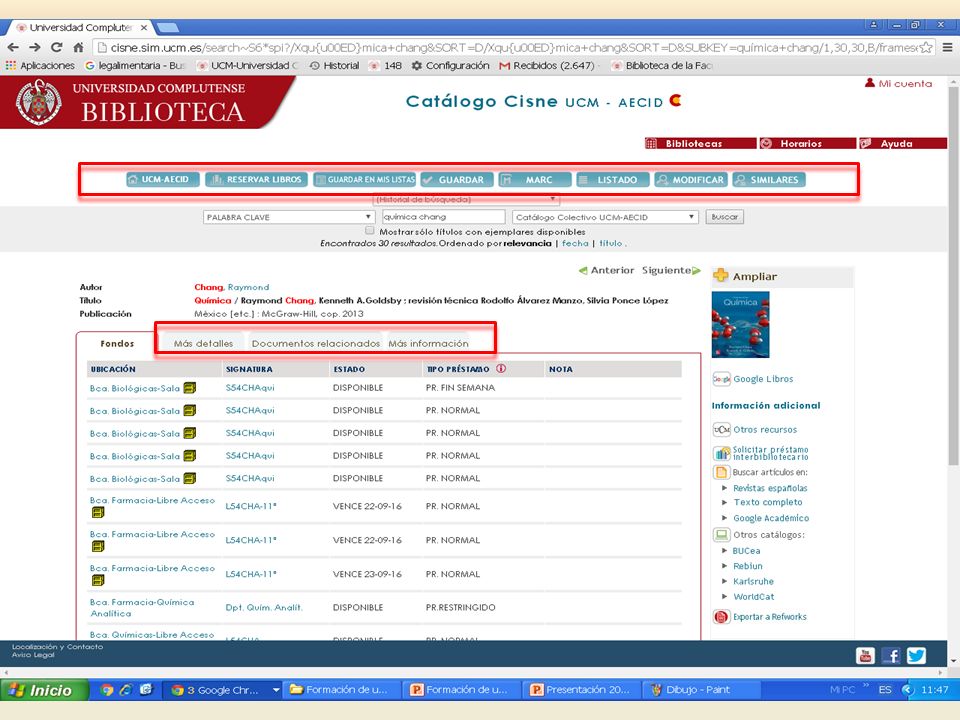Screen dimensions: 960x720
Task: Switch to the Fondos tab
Action: pyautogui.click(x=117, y=343)
